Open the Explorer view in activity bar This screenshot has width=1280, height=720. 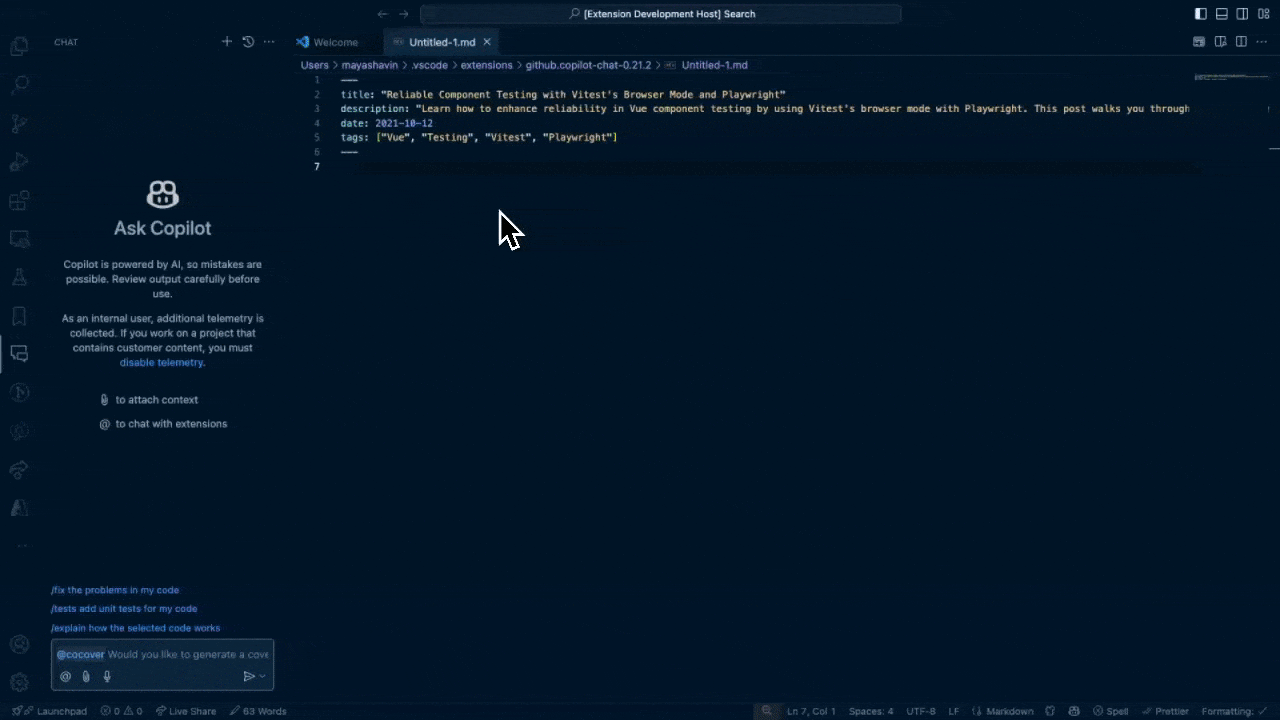click(x=19, y=46)
